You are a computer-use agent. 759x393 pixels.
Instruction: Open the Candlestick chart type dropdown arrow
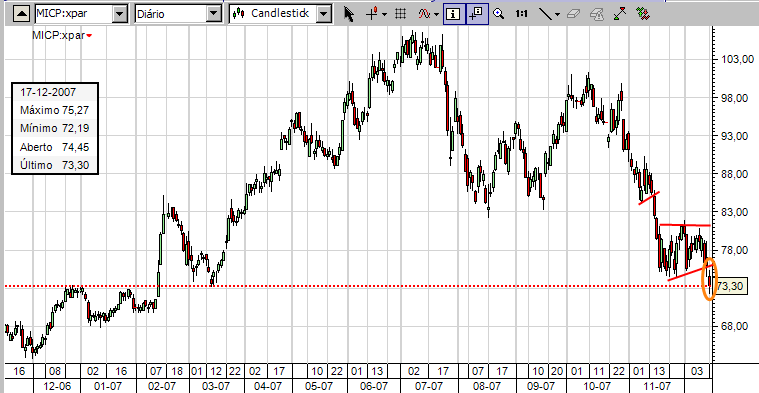(325, 14)
